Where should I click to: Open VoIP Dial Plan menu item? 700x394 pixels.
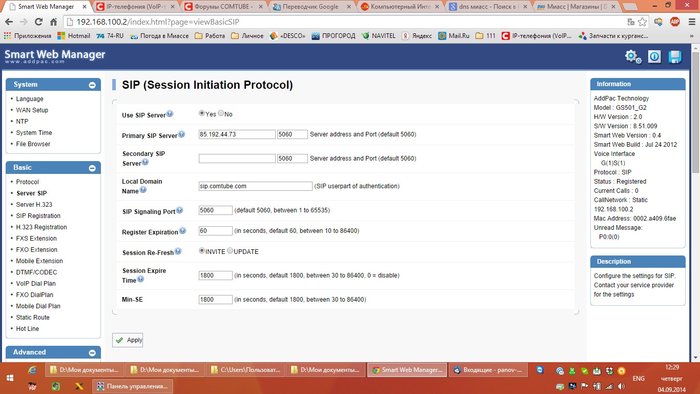point(36,283)
